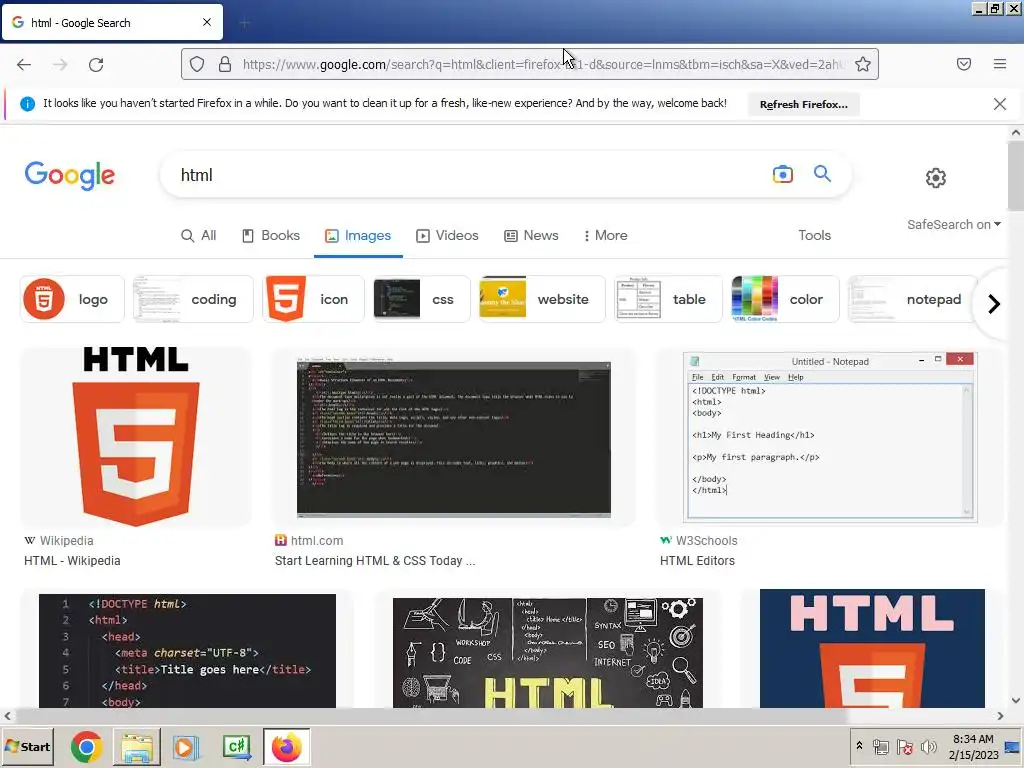The height and width of the screenshot is (768, 1024).
Task: Filter by the css chip
Action: 421,299
